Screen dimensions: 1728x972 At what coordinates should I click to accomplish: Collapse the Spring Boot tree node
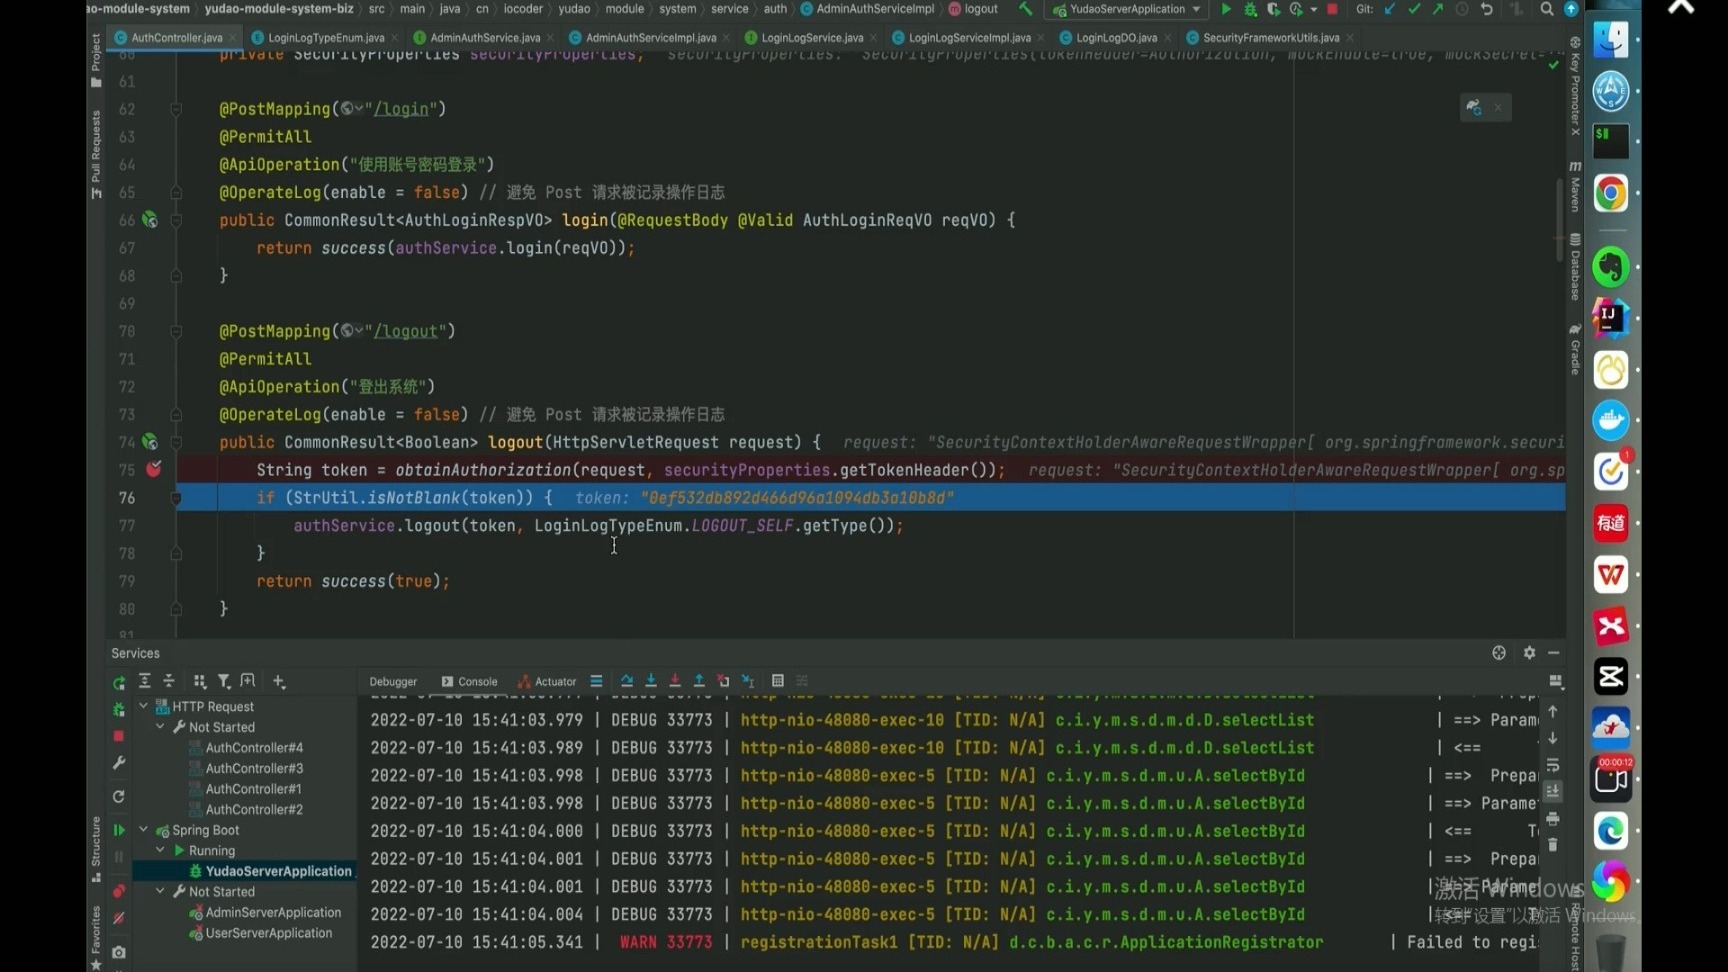144,830
